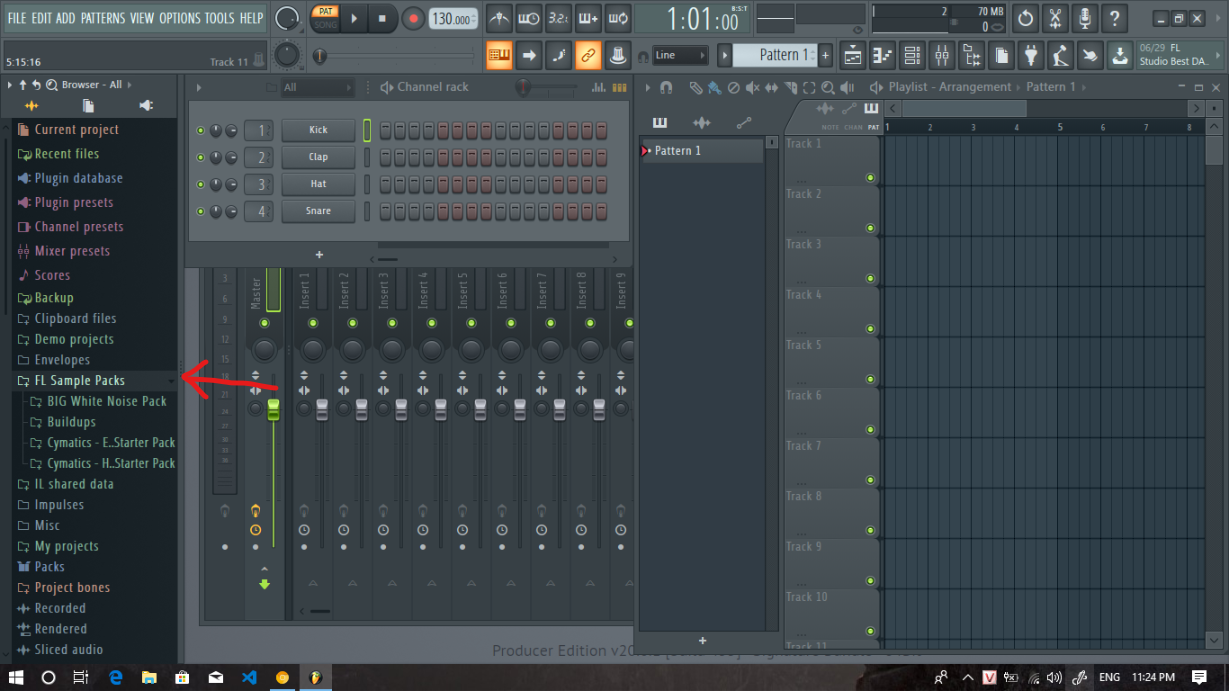Open FL Studio help with the question mark icon
Image resolution: width=1229 pixels, height=691 pixels.
pyautogui.click(x=1115, y=18)
